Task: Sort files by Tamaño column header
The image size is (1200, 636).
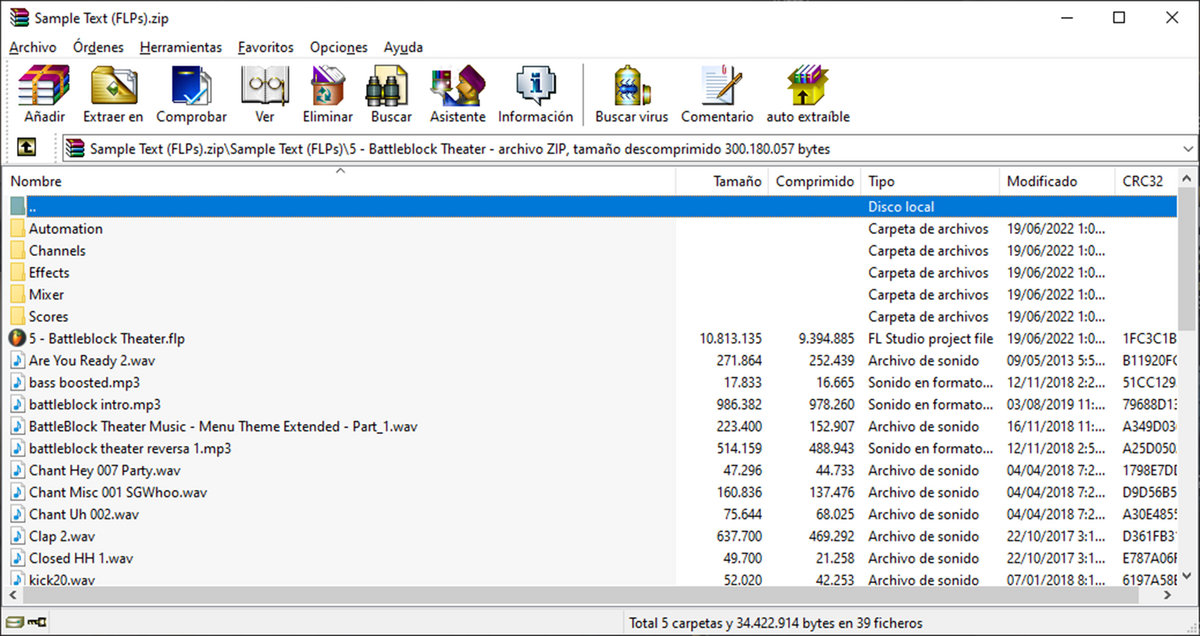Action: [x=737, y=181]
